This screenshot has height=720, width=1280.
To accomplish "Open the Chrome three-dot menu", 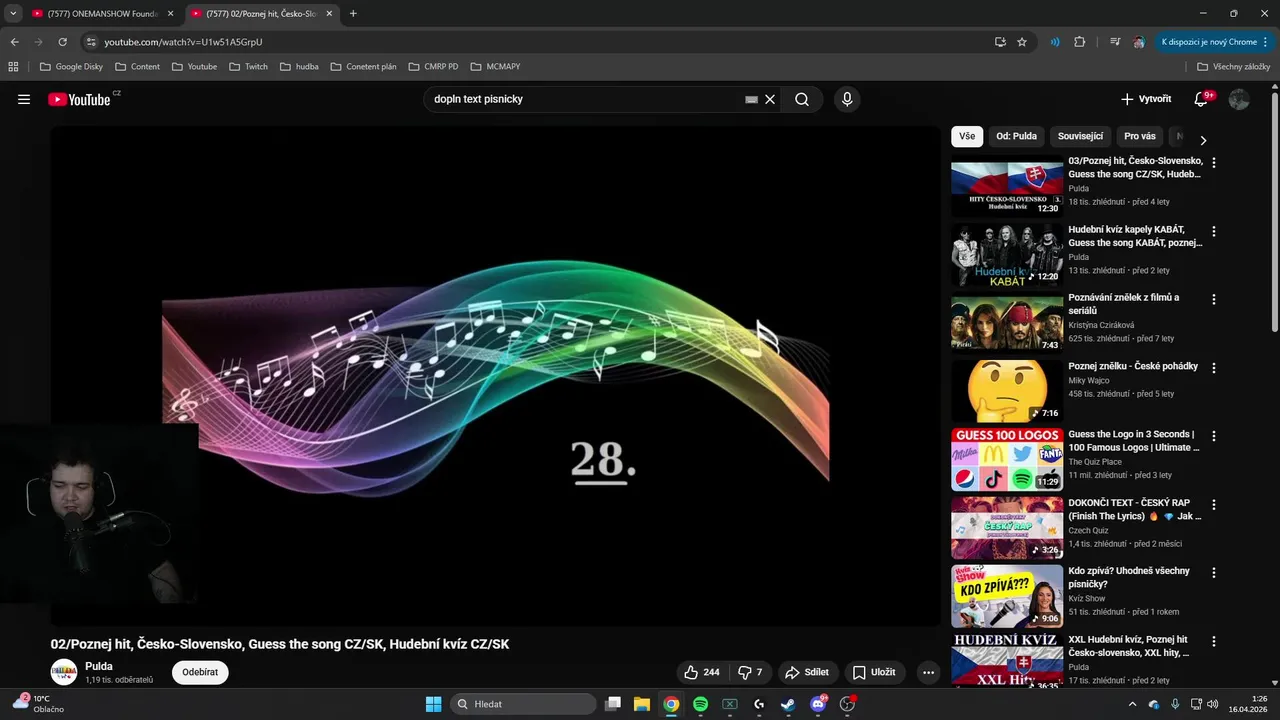I will (1266, 42).
